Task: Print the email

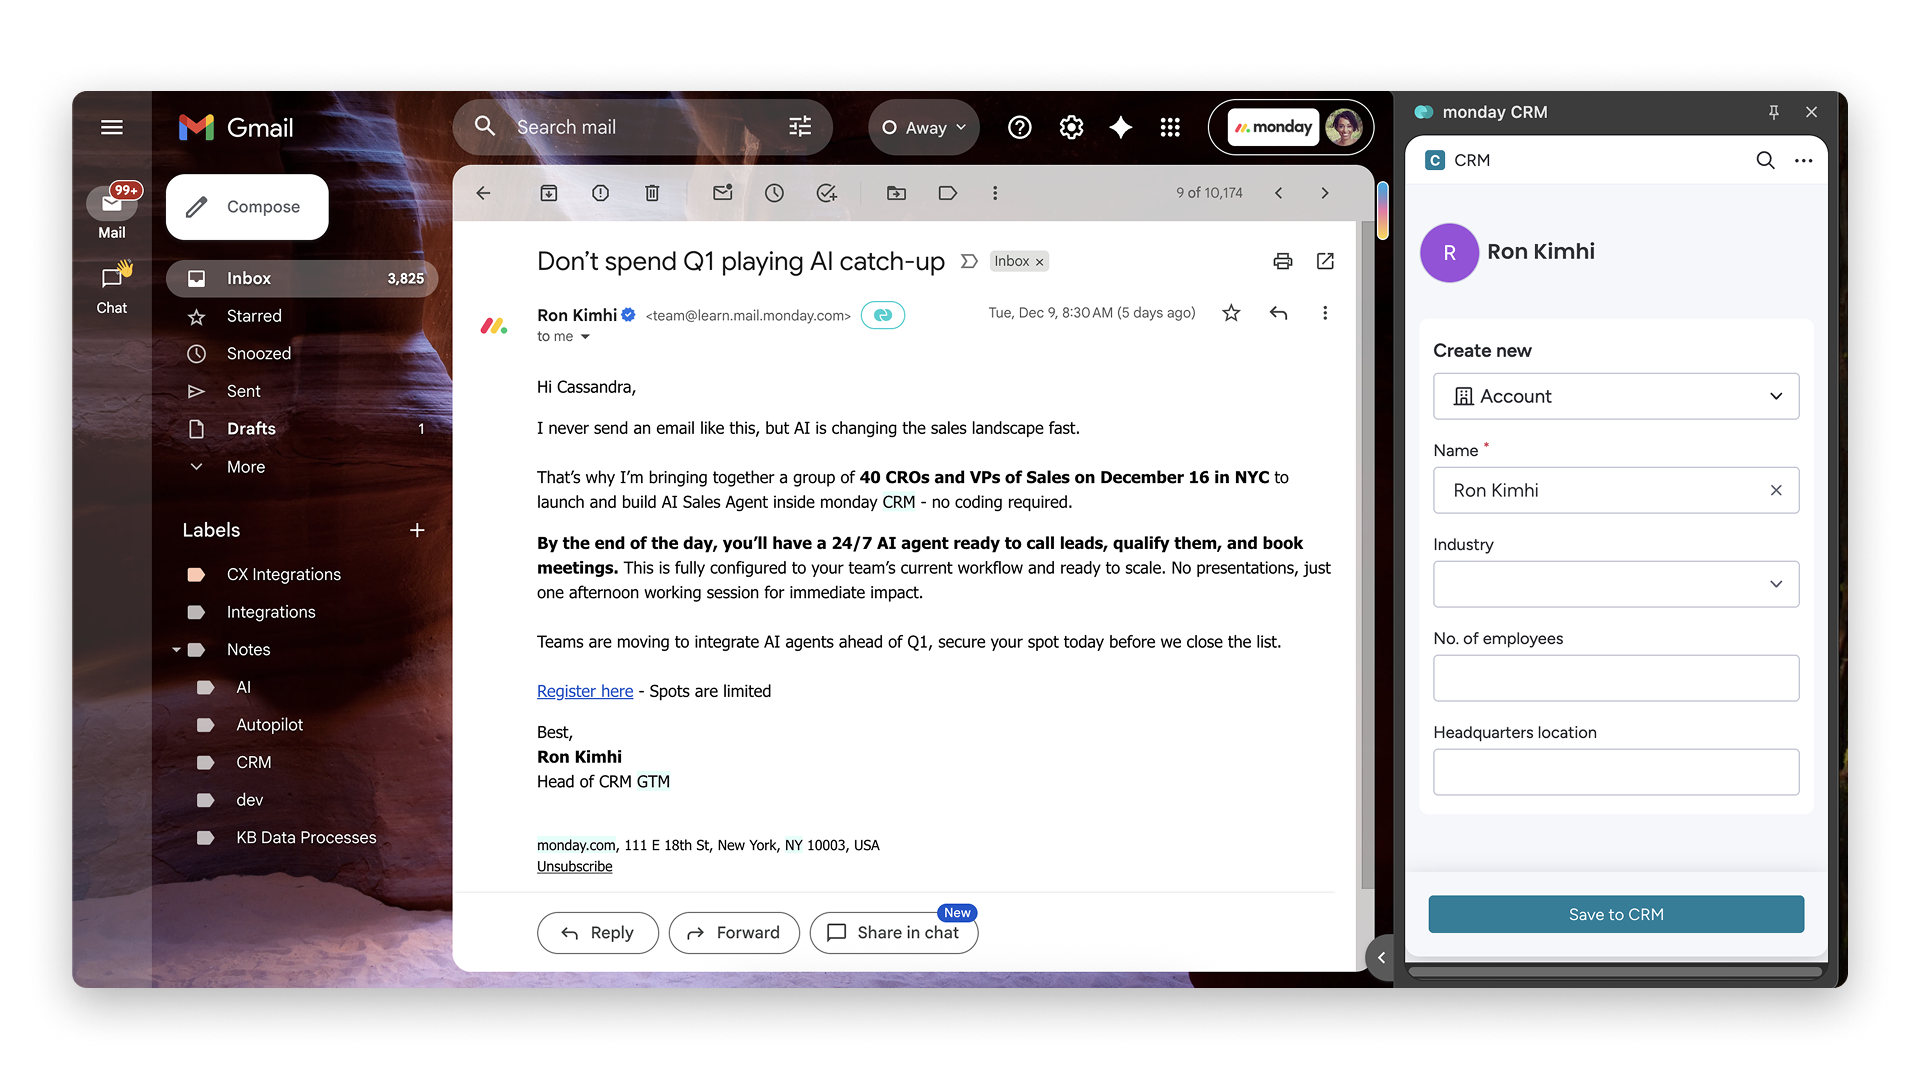Action: 1283,261
